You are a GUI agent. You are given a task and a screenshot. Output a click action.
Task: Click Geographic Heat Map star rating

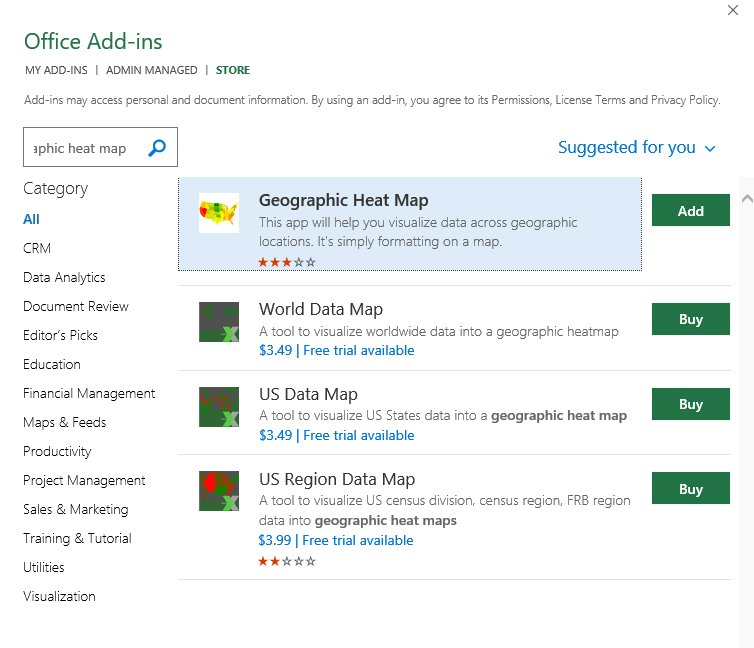(x=287, y=262)
